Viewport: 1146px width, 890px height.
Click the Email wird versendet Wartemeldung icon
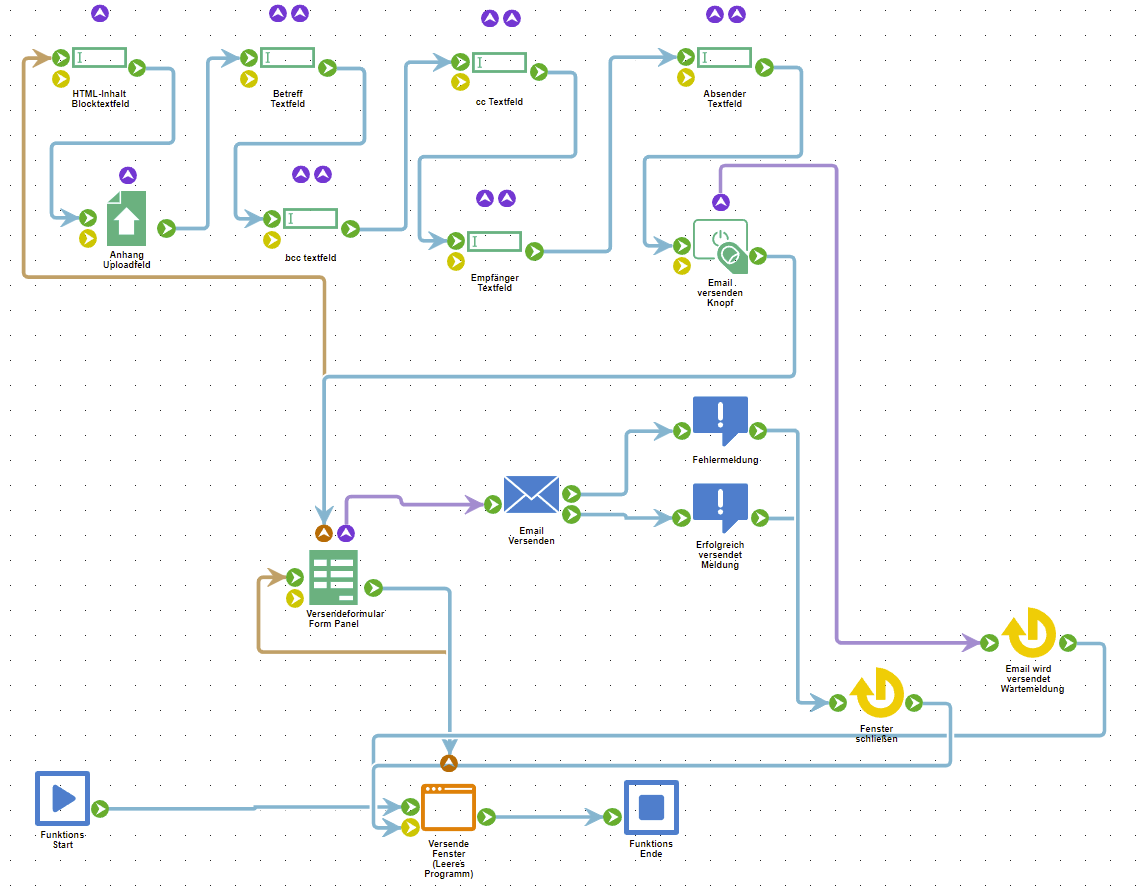[x=1029, y=634]
